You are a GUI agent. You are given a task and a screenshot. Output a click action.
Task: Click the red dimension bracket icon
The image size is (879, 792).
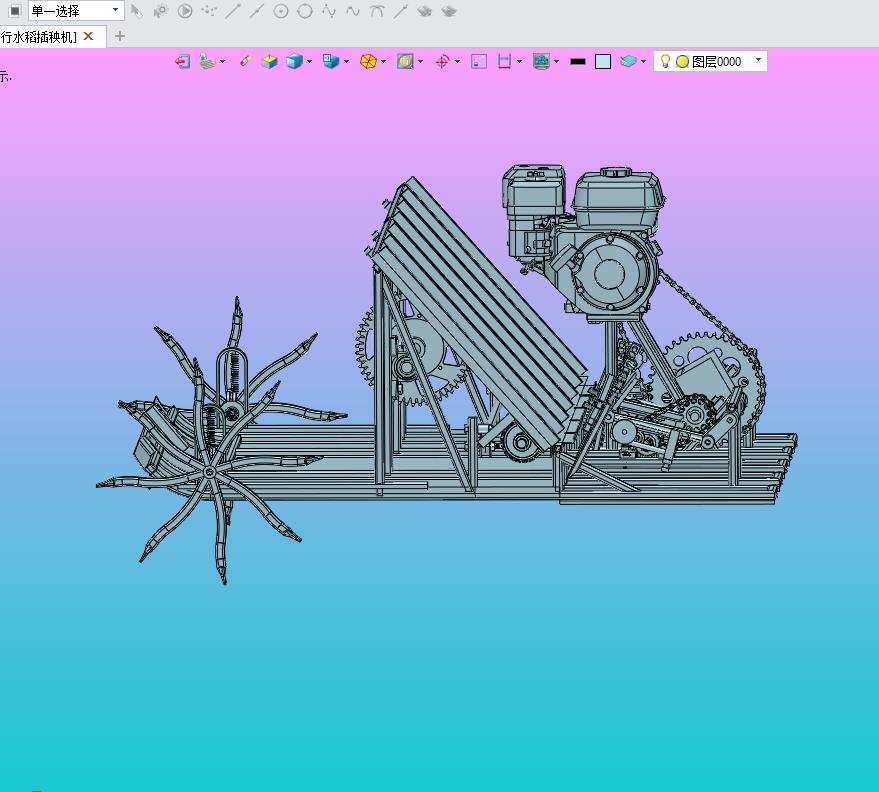pyautogui.click(x=504, y=61)
